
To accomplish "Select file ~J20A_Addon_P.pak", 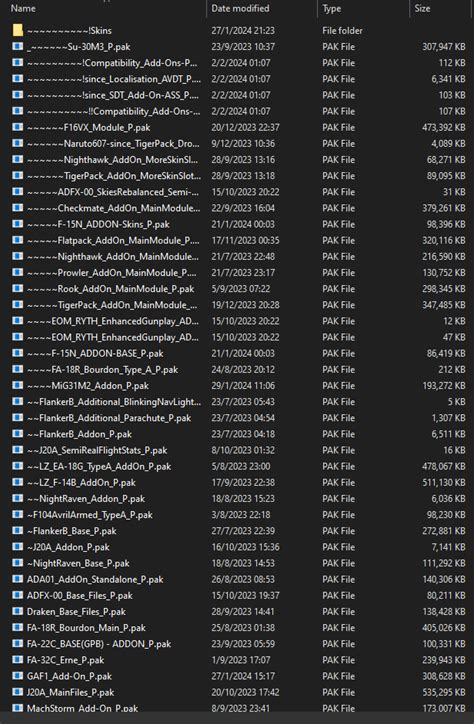I will (68, 547).
